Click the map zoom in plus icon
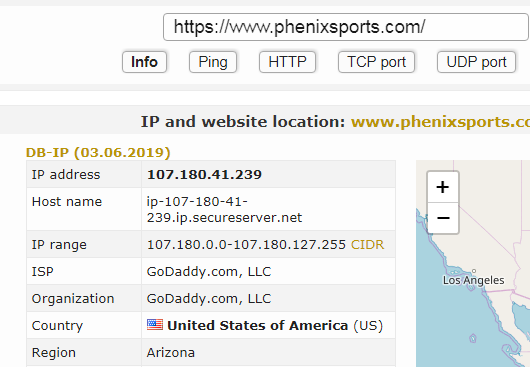 443,187
